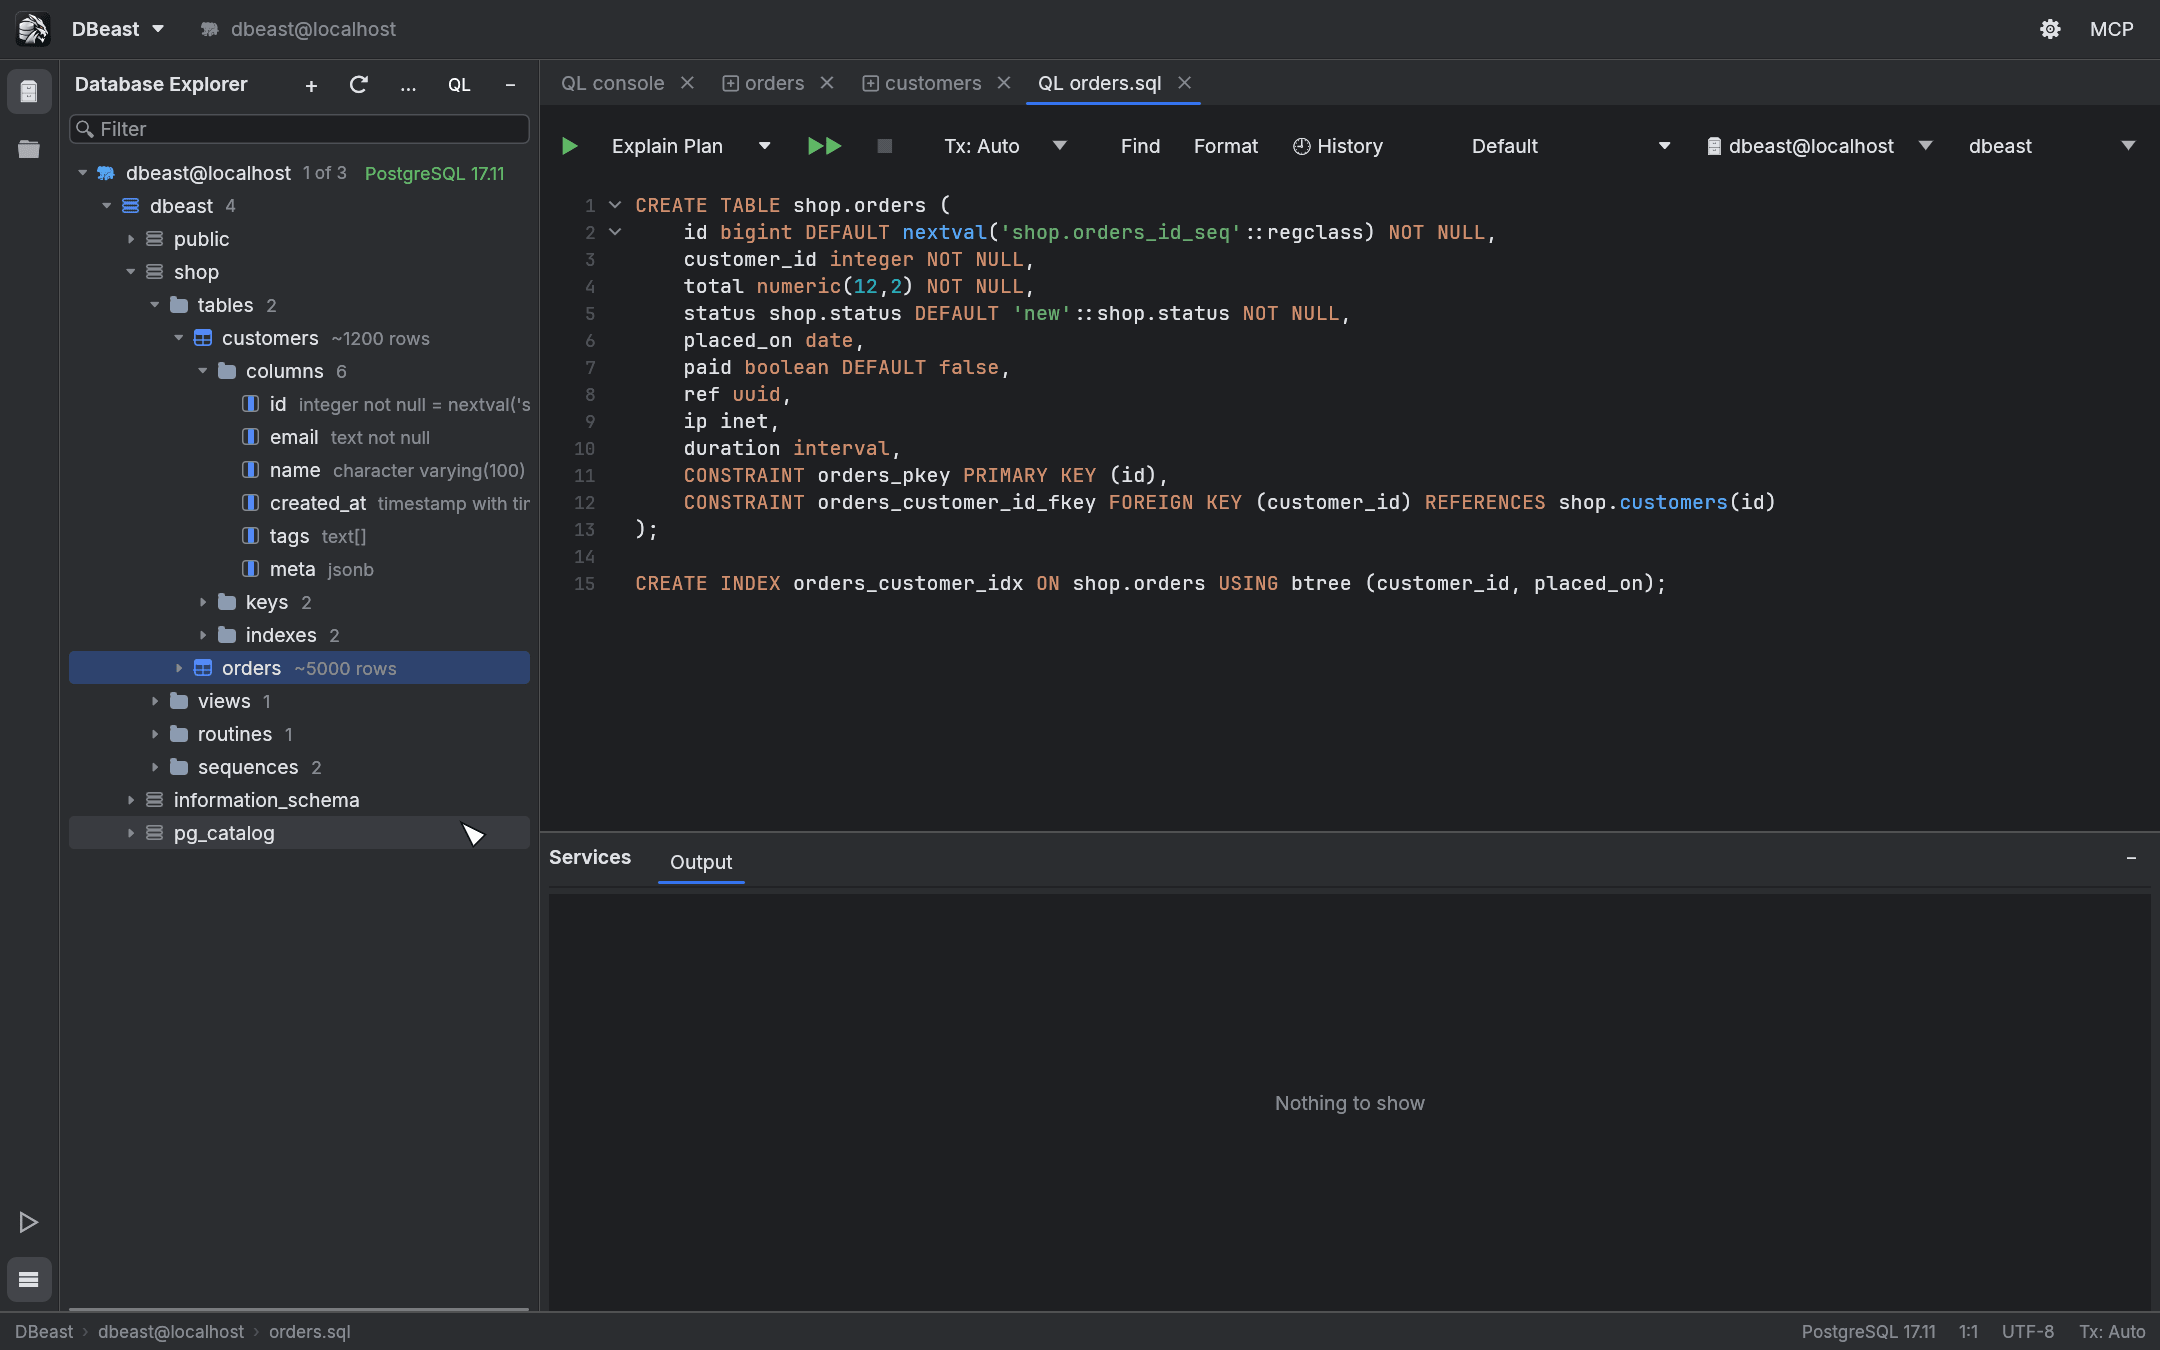Image resolution: width=2160 pixels, height=1350 pixels.
Task: Click the run triangle icon in left sidebar bottom
Action: coord(29,1222)
